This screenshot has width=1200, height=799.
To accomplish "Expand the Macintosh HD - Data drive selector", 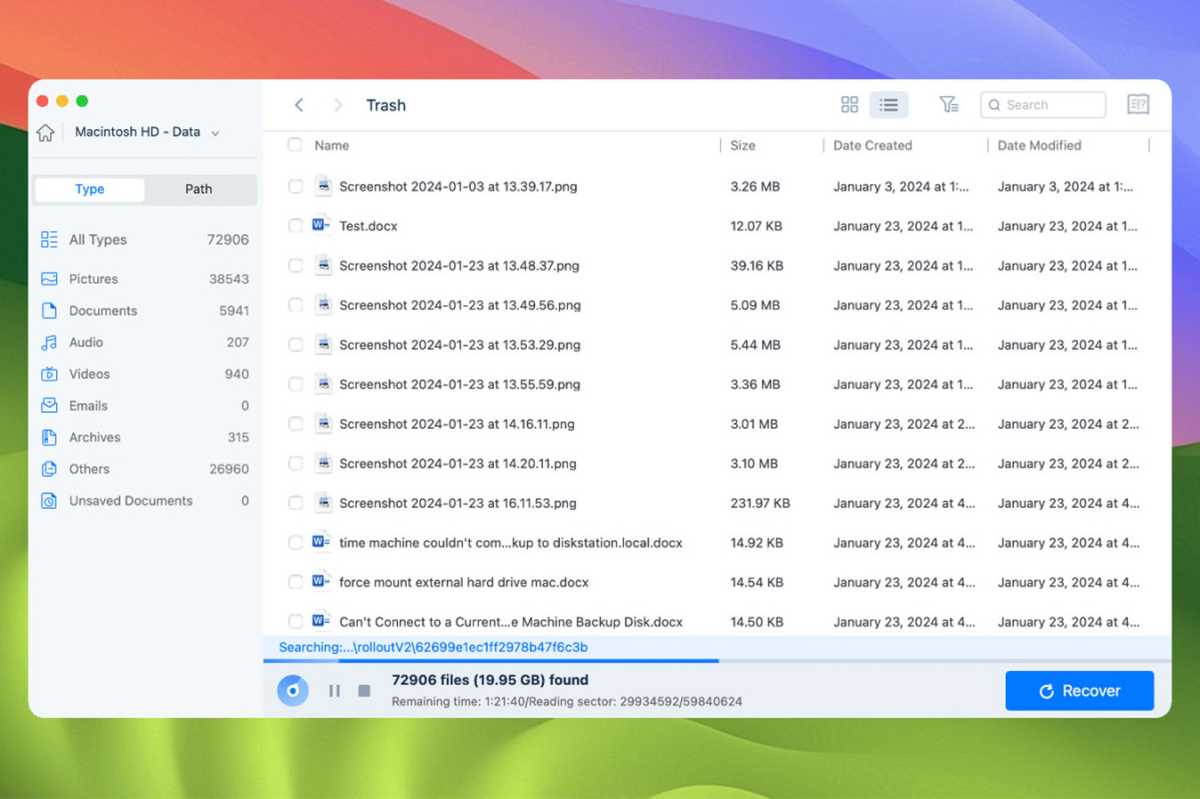I will tap(216, 131).
